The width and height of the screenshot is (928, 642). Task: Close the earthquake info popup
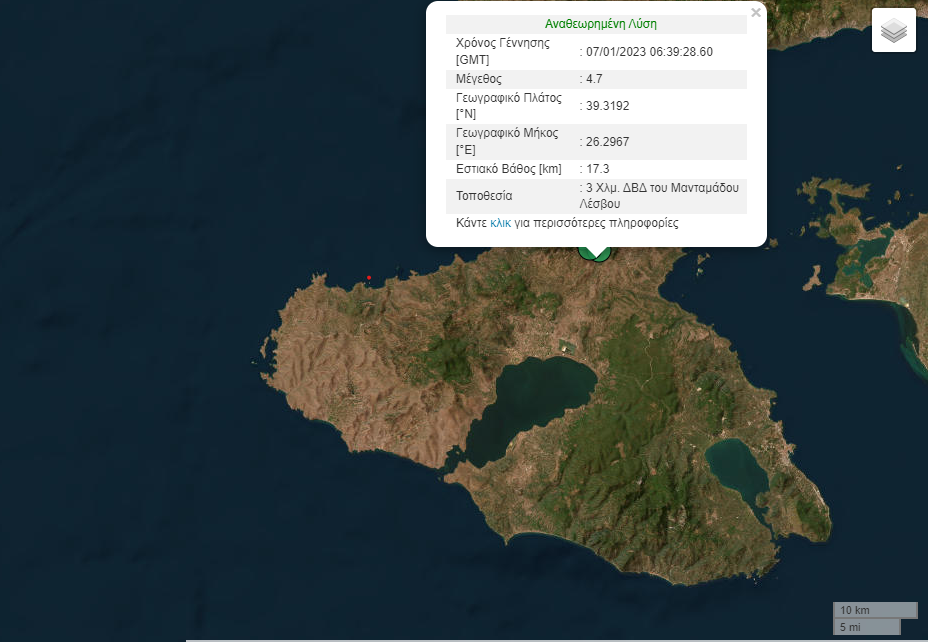pyautogui.click(x=756, y=13)
